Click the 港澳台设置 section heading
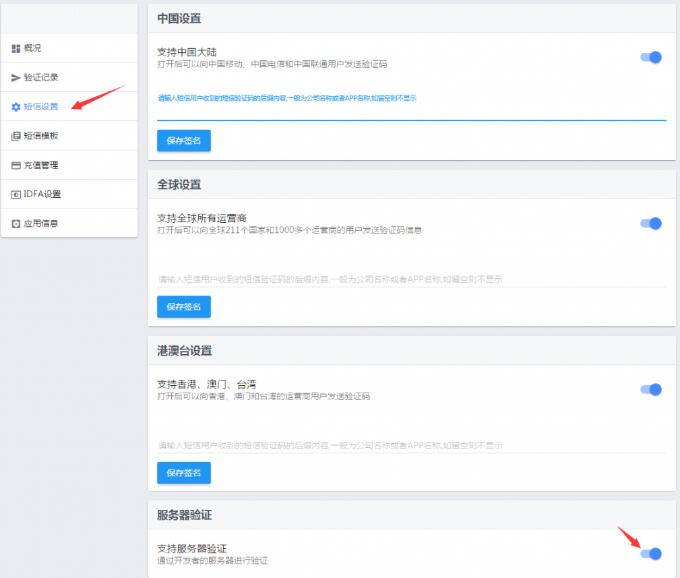680x578 pixels. [185, 351]
